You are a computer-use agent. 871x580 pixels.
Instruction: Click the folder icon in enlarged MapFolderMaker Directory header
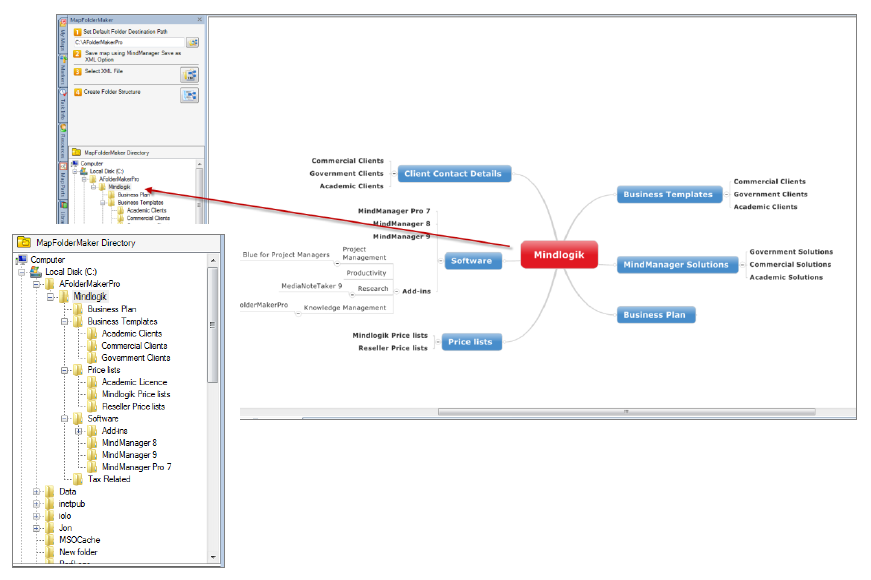coord(24,242)
